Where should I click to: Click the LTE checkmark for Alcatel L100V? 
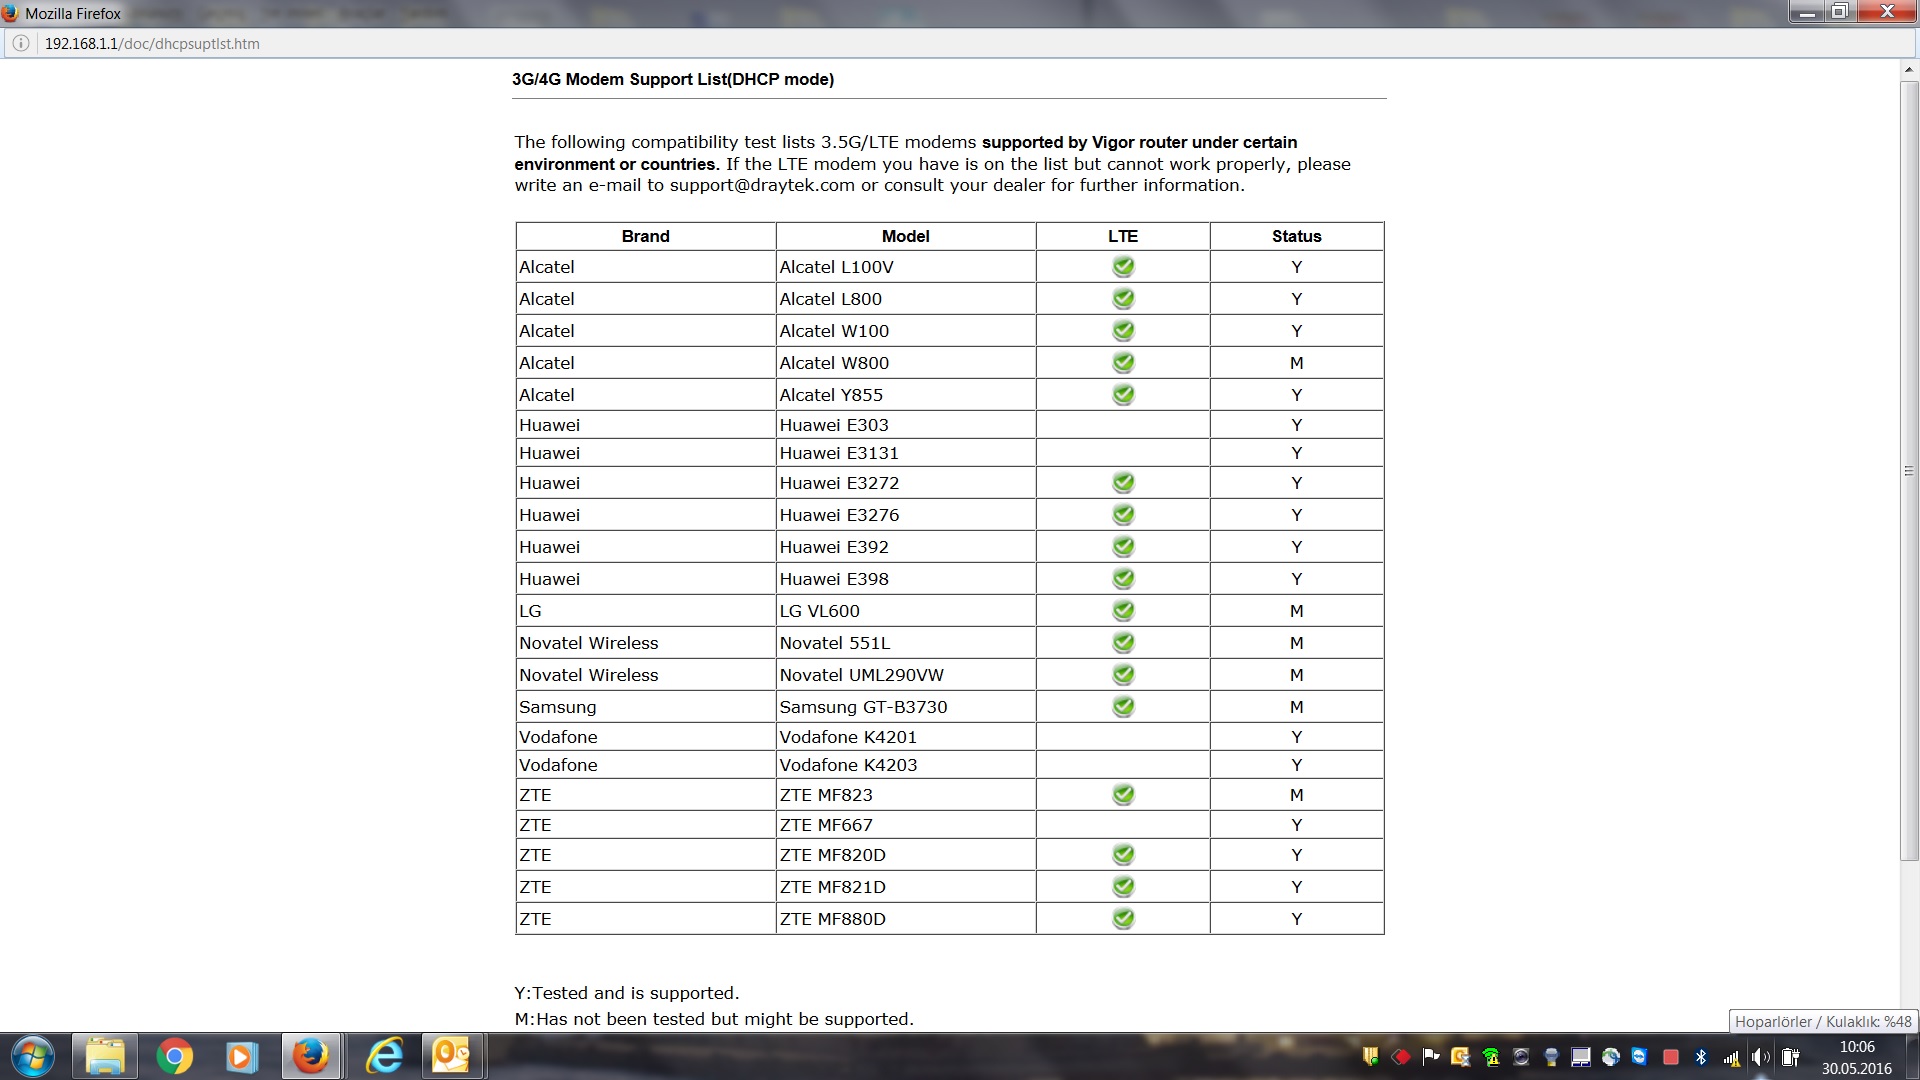(1123, 267)
